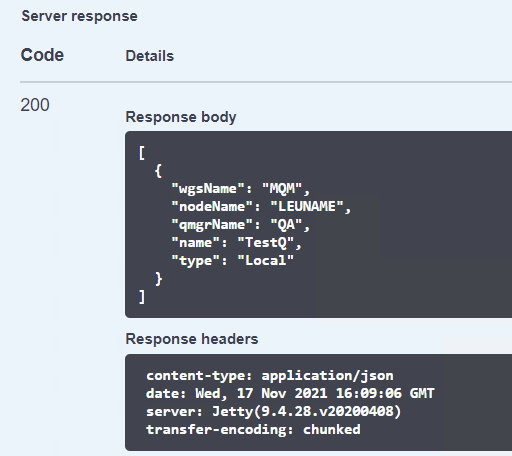Click the opening square bracket in response body

pos(142,153)
